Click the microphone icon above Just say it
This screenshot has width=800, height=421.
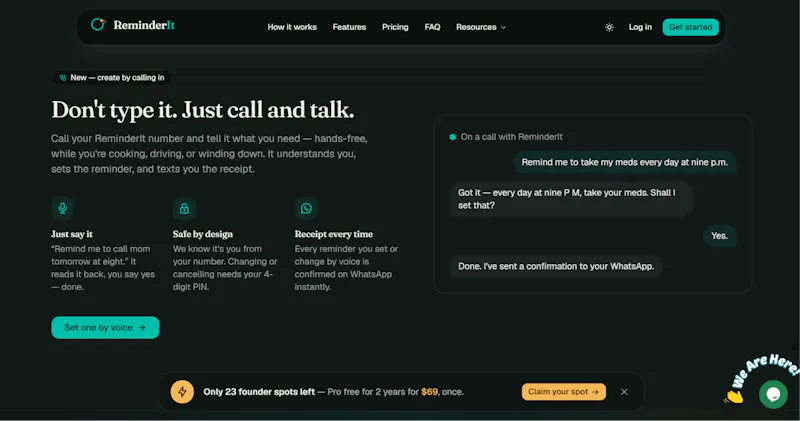[x=62, y=208]
